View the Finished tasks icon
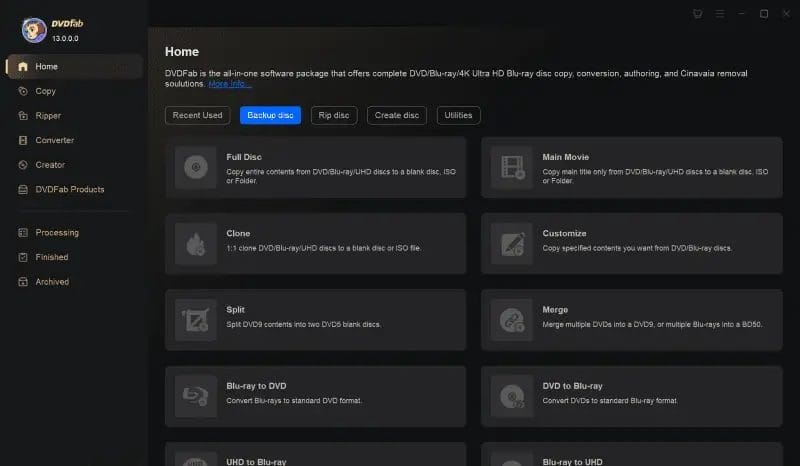The height and width of the screenshot is (466, 800). click(22, 257)
